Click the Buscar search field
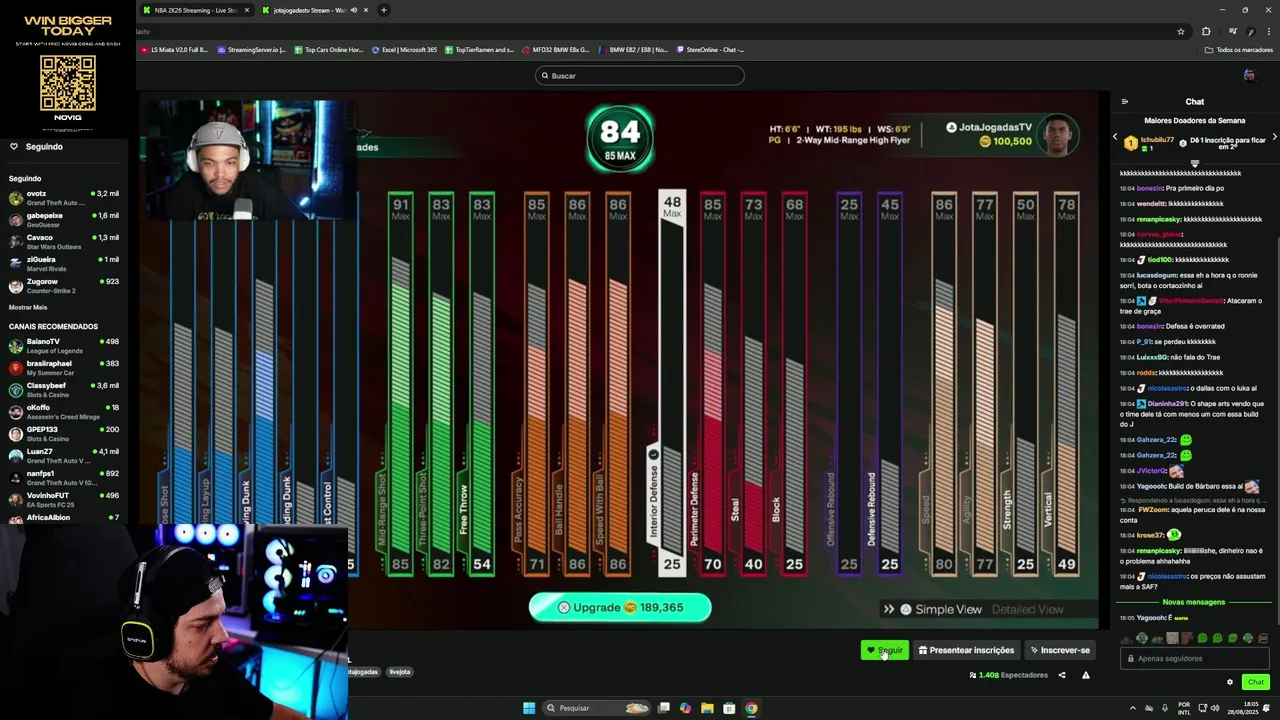This screenshot has width=1280, height=720. (640, 75)
